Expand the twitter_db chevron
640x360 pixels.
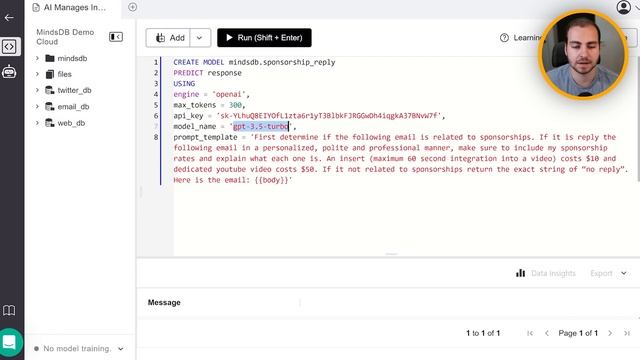(x=37, y=90)
